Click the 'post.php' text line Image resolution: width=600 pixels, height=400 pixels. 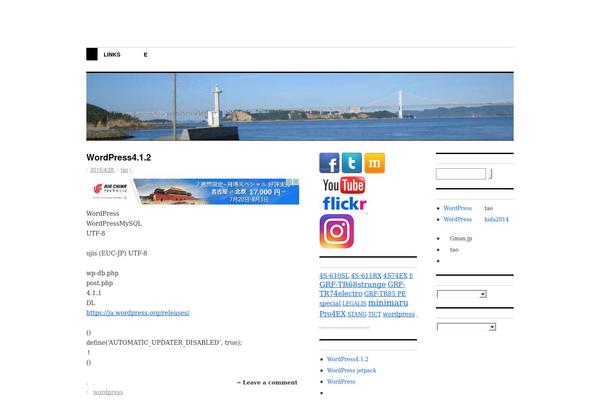click(x=99, y=283)
